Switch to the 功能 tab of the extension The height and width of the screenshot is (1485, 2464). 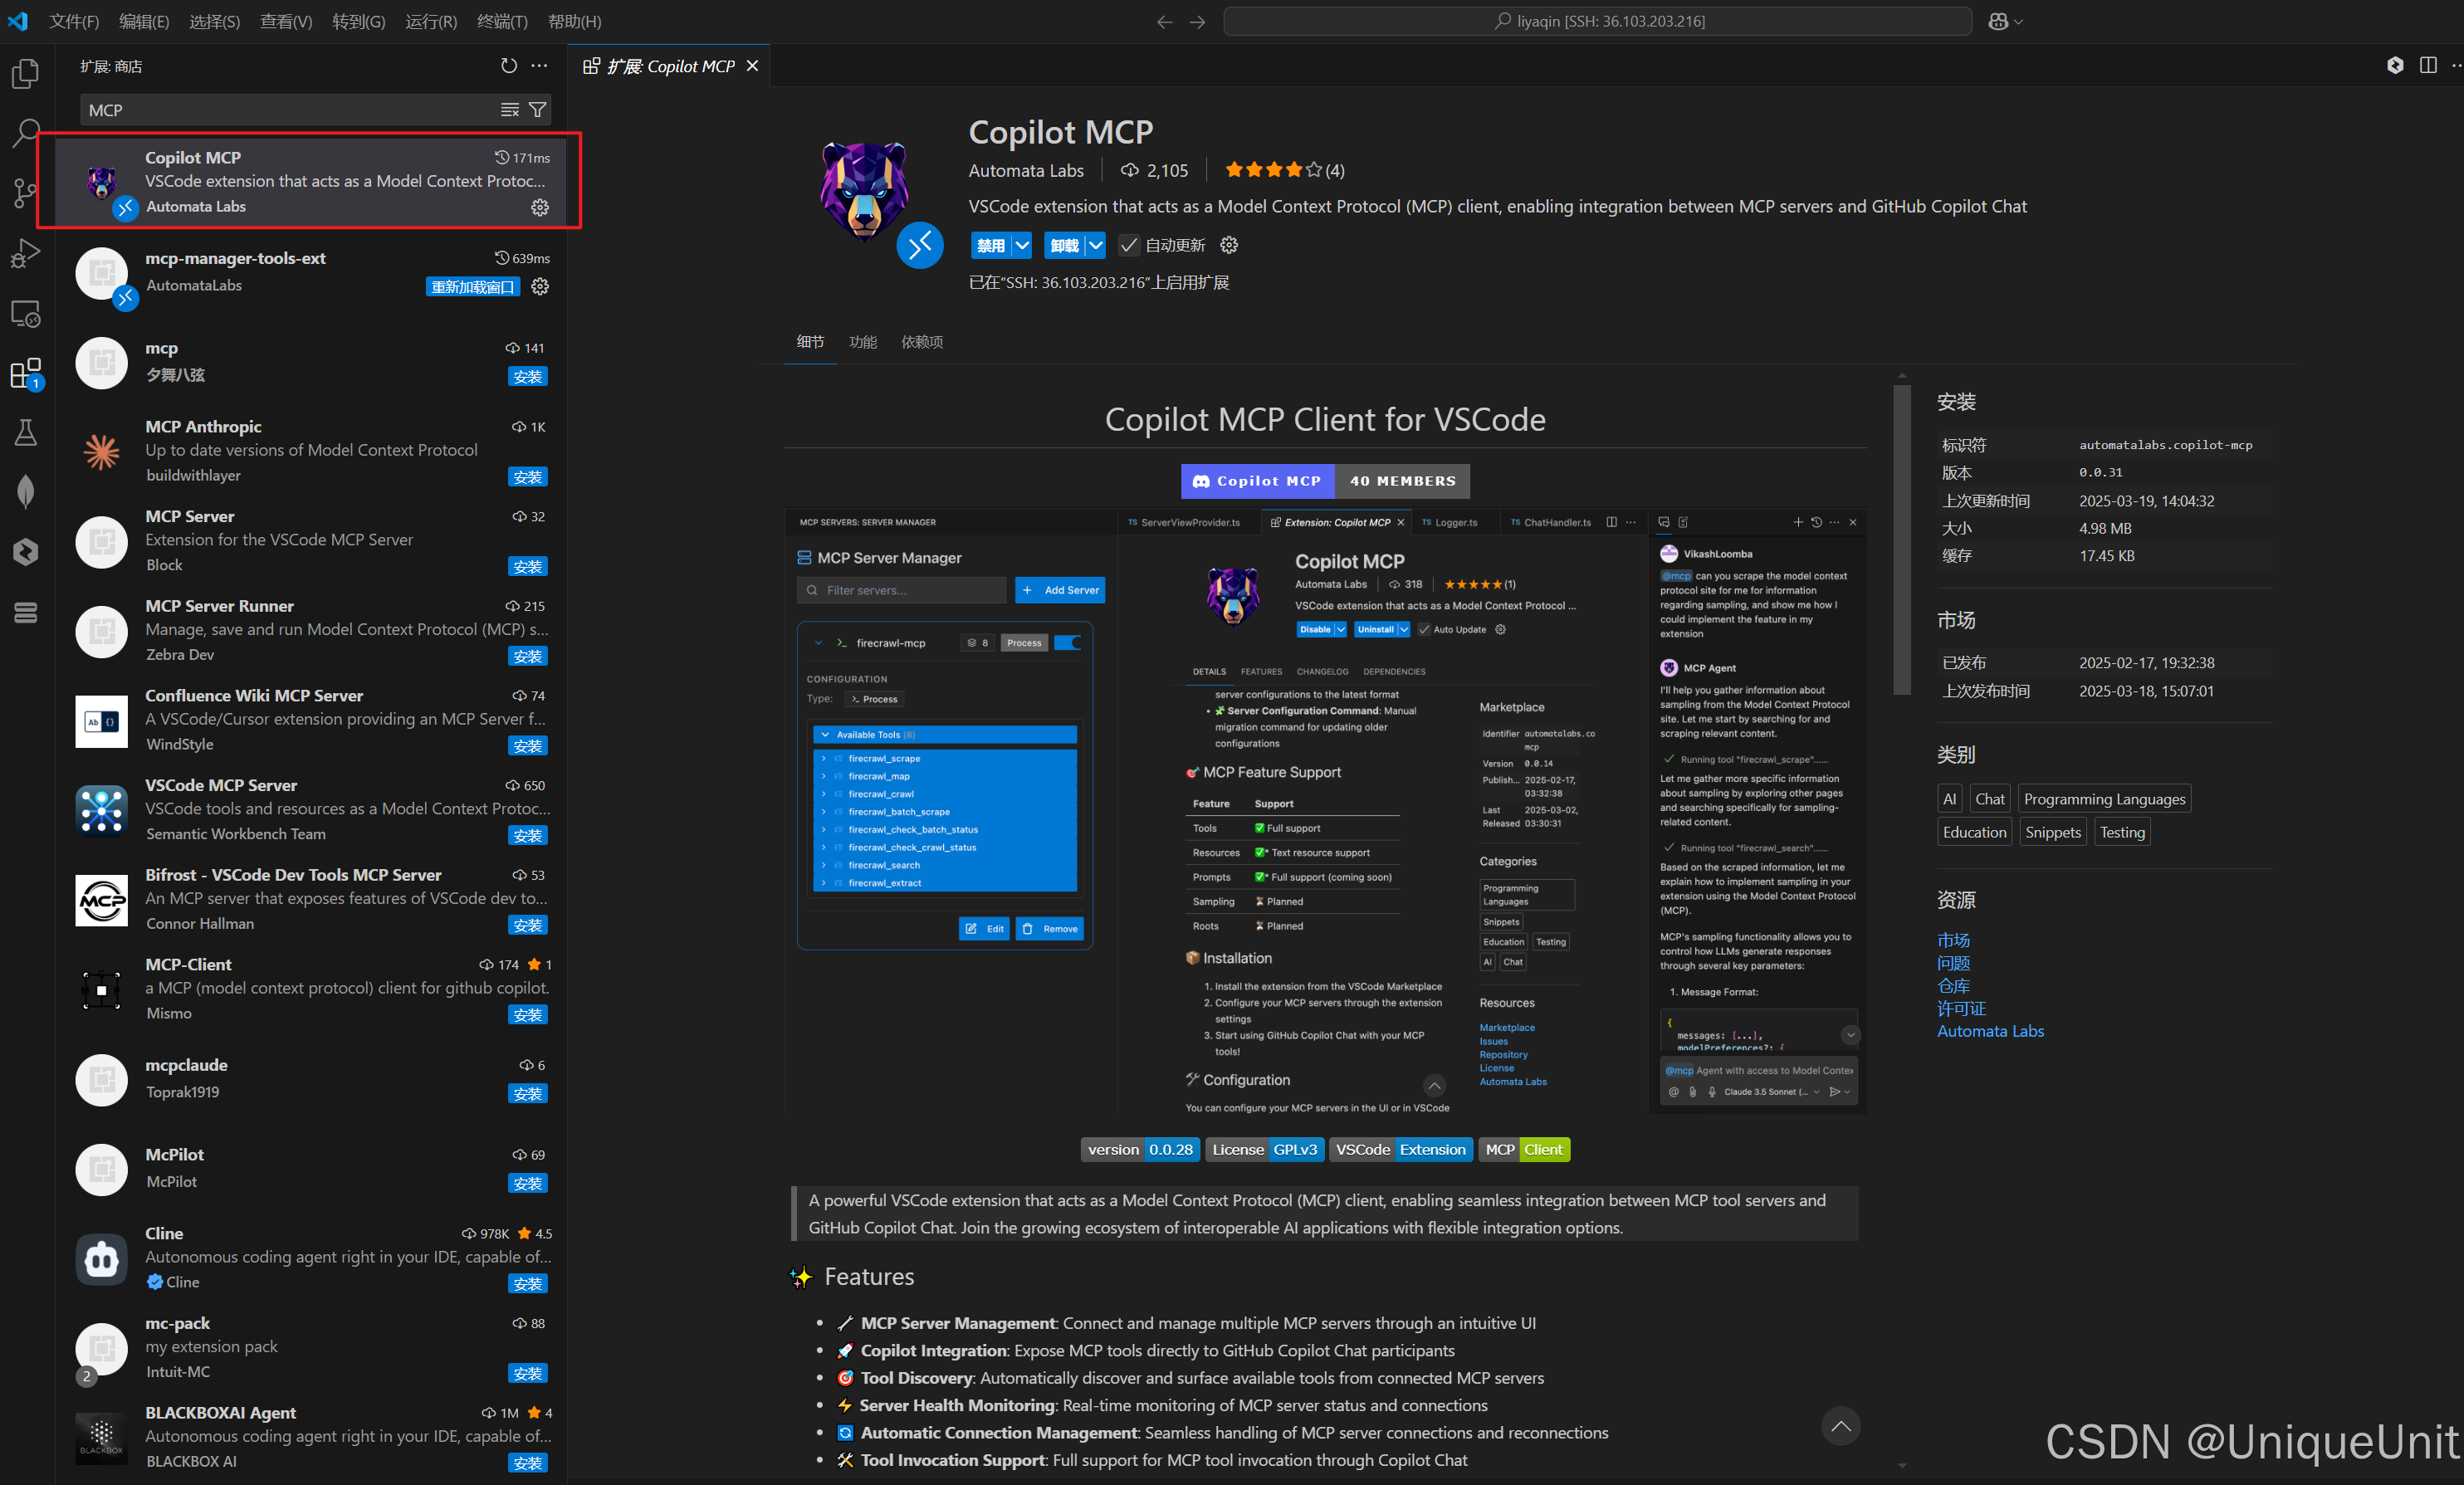tap(863, 342)
